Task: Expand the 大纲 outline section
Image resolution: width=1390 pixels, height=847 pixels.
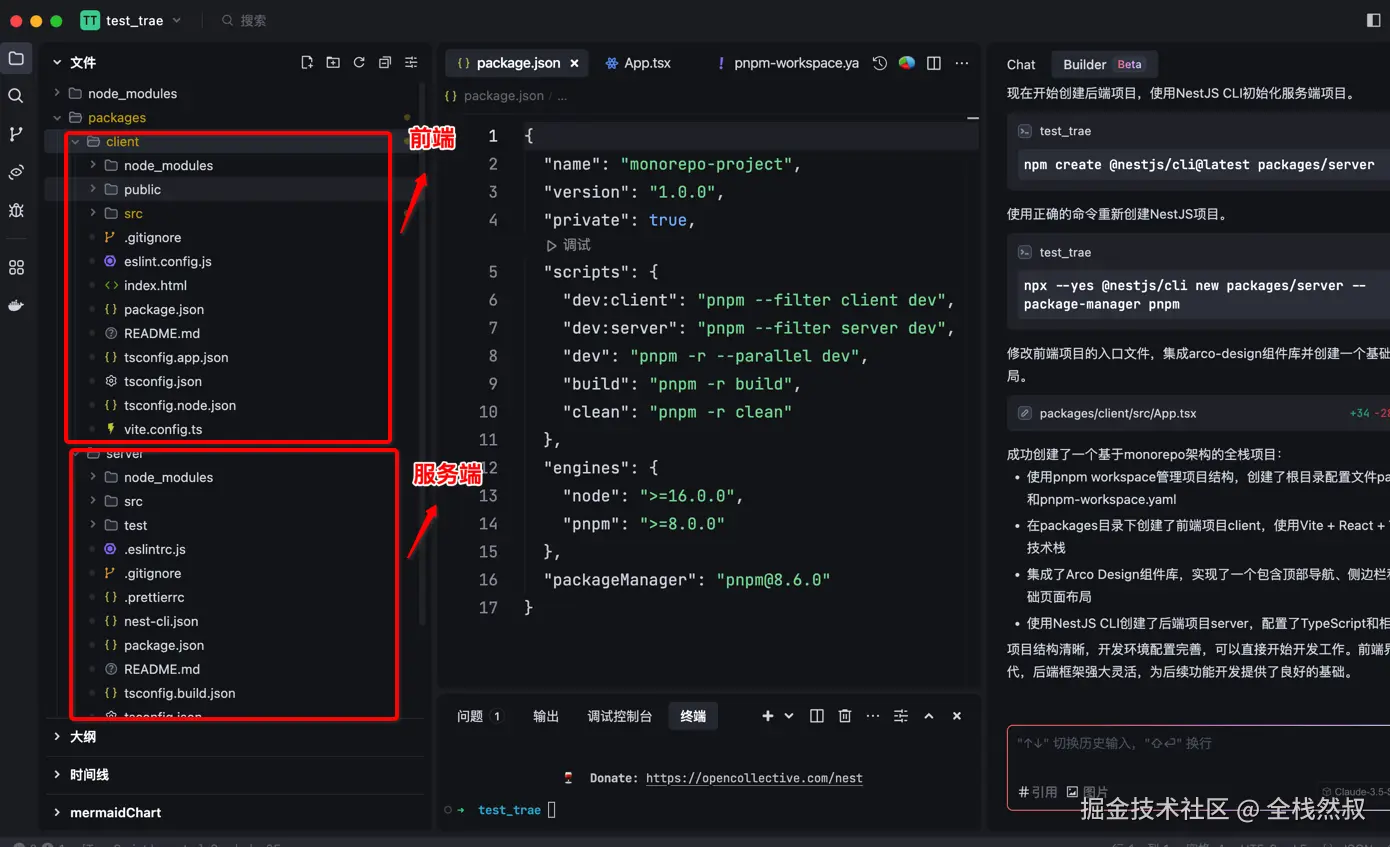Action: [x=83, y=736]
